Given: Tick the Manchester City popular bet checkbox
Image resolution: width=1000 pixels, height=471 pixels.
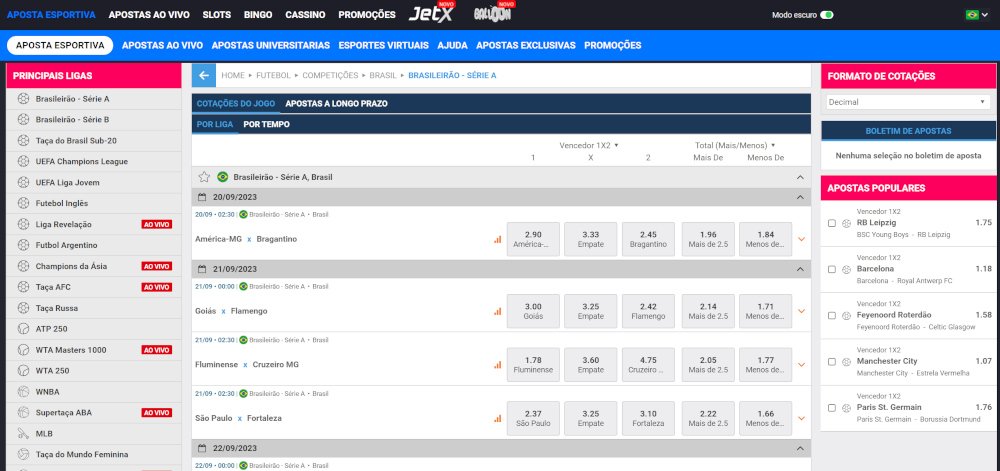Looking at the screenshot, I should [x=832, y=361].
